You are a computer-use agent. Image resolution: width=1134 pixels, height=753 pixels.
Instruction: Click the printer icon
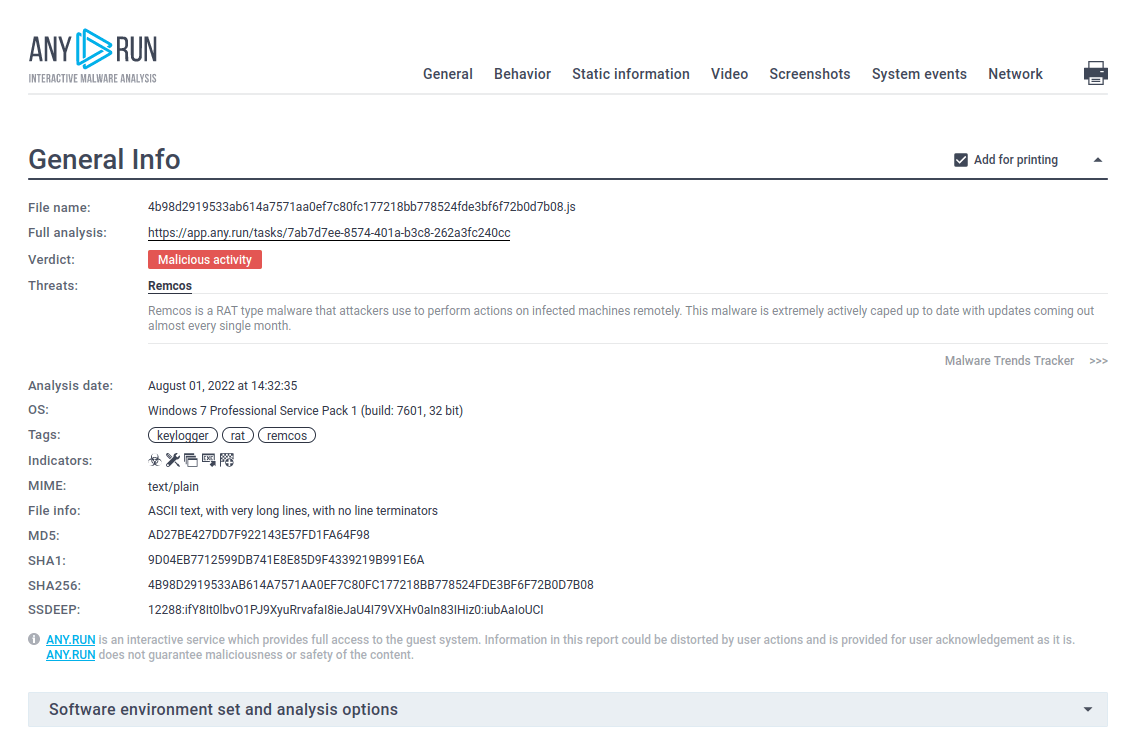pos(1096,73)
